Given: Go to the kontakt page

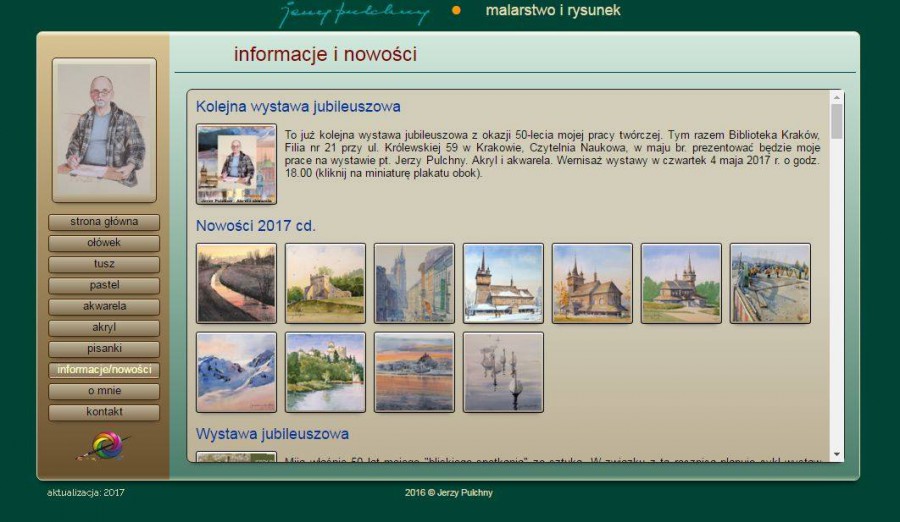Looking at the screenshot, I should (x=104, y=412).
